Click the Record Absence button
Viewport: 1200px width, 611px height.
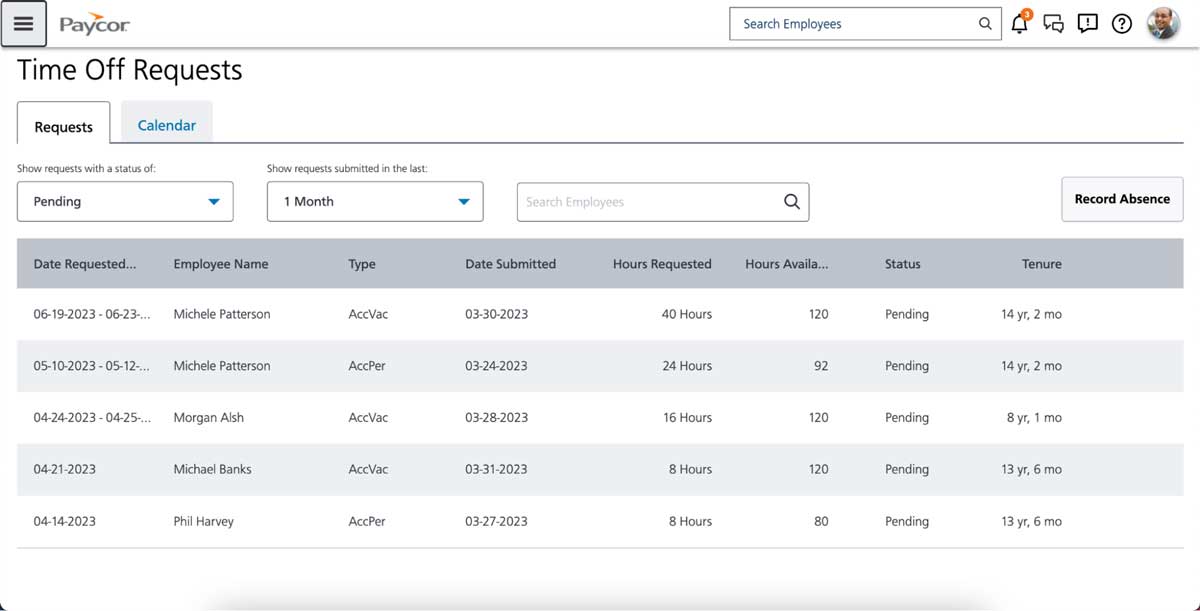click(1122, 199)
